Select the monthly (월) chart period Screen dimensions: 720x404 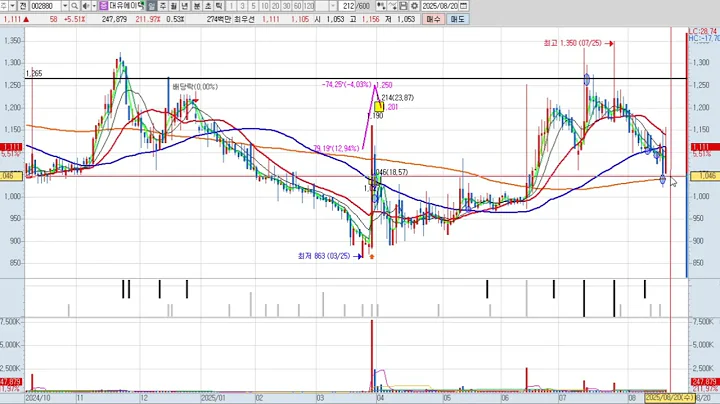click(174, 6)
